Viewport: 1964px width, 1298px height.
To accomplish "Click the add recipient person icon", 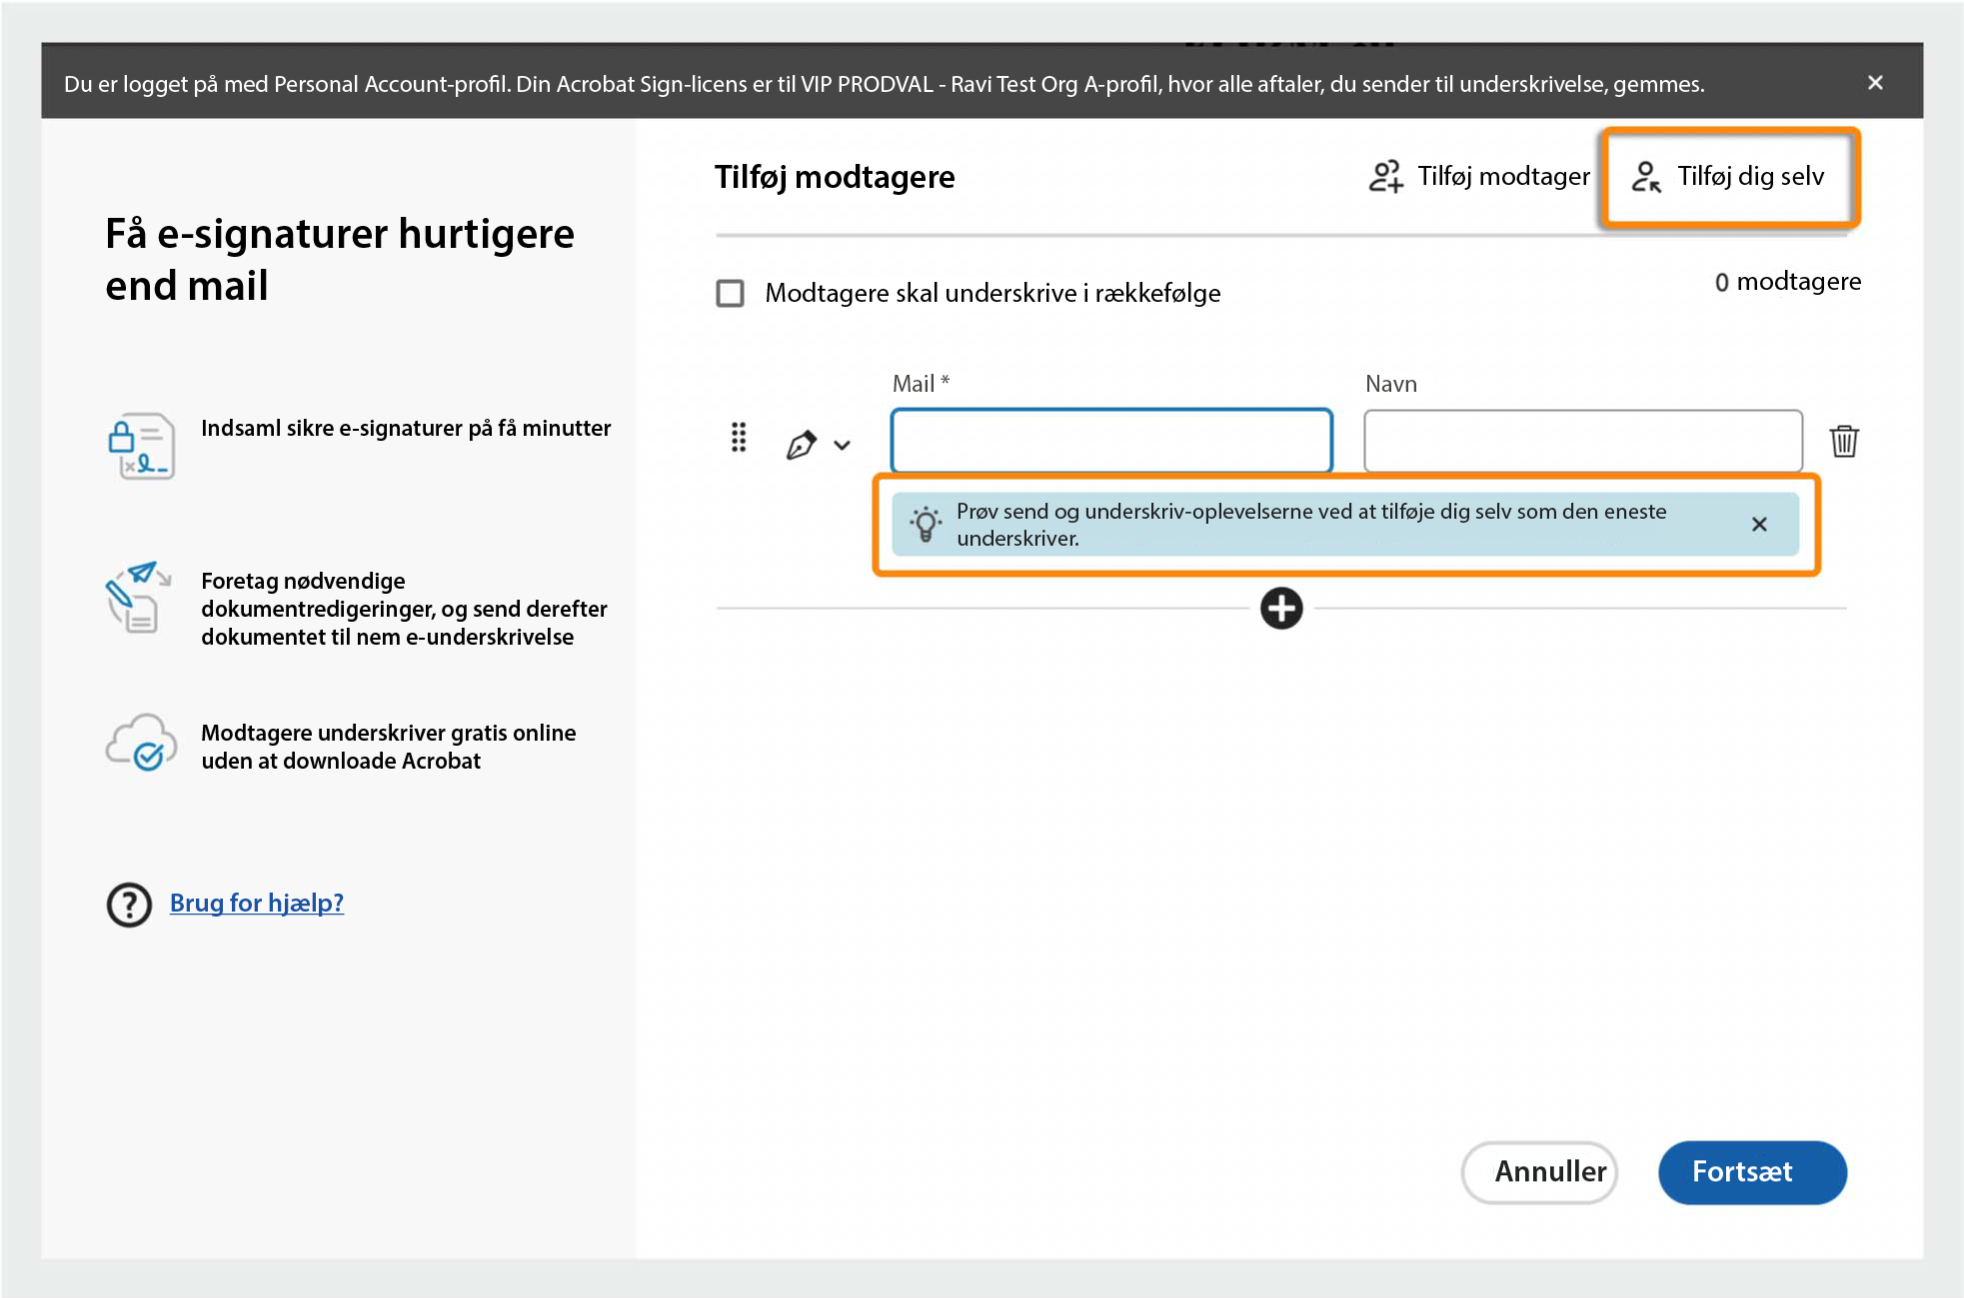I will pyautogui.click(x=1385, y=177).
